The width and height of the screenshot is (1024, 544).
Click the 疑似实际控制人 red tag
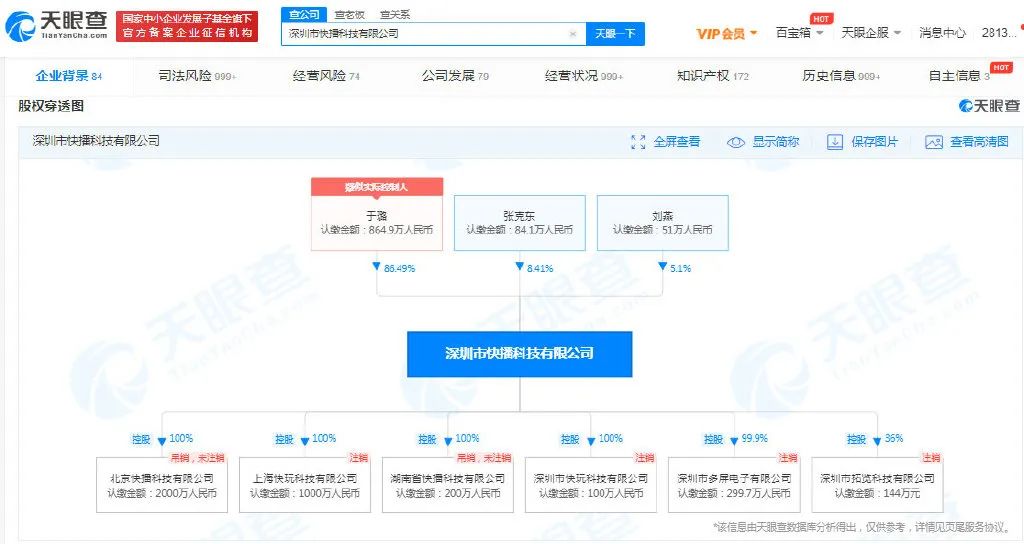377,187
